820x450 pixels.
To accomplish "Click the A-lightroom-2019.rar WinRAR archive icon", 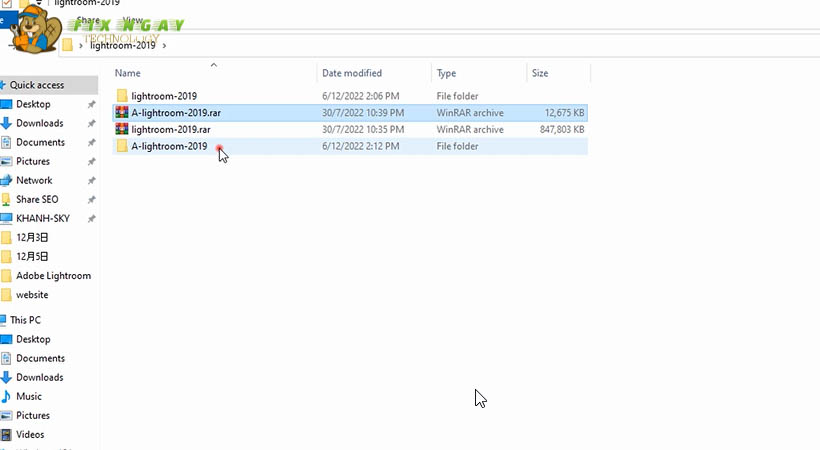I will pyautogui.click(x=122, y=113).
